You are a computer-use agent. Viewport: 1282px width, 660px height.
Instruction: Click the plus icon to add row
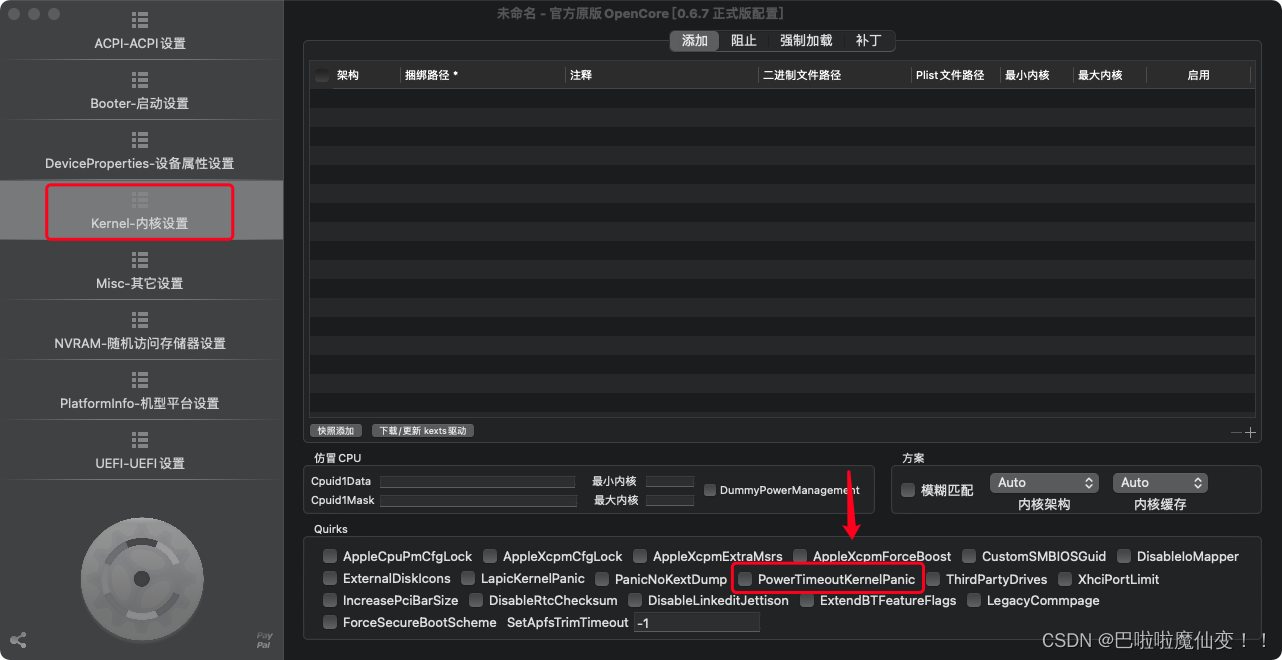(x=1250, y=432)
